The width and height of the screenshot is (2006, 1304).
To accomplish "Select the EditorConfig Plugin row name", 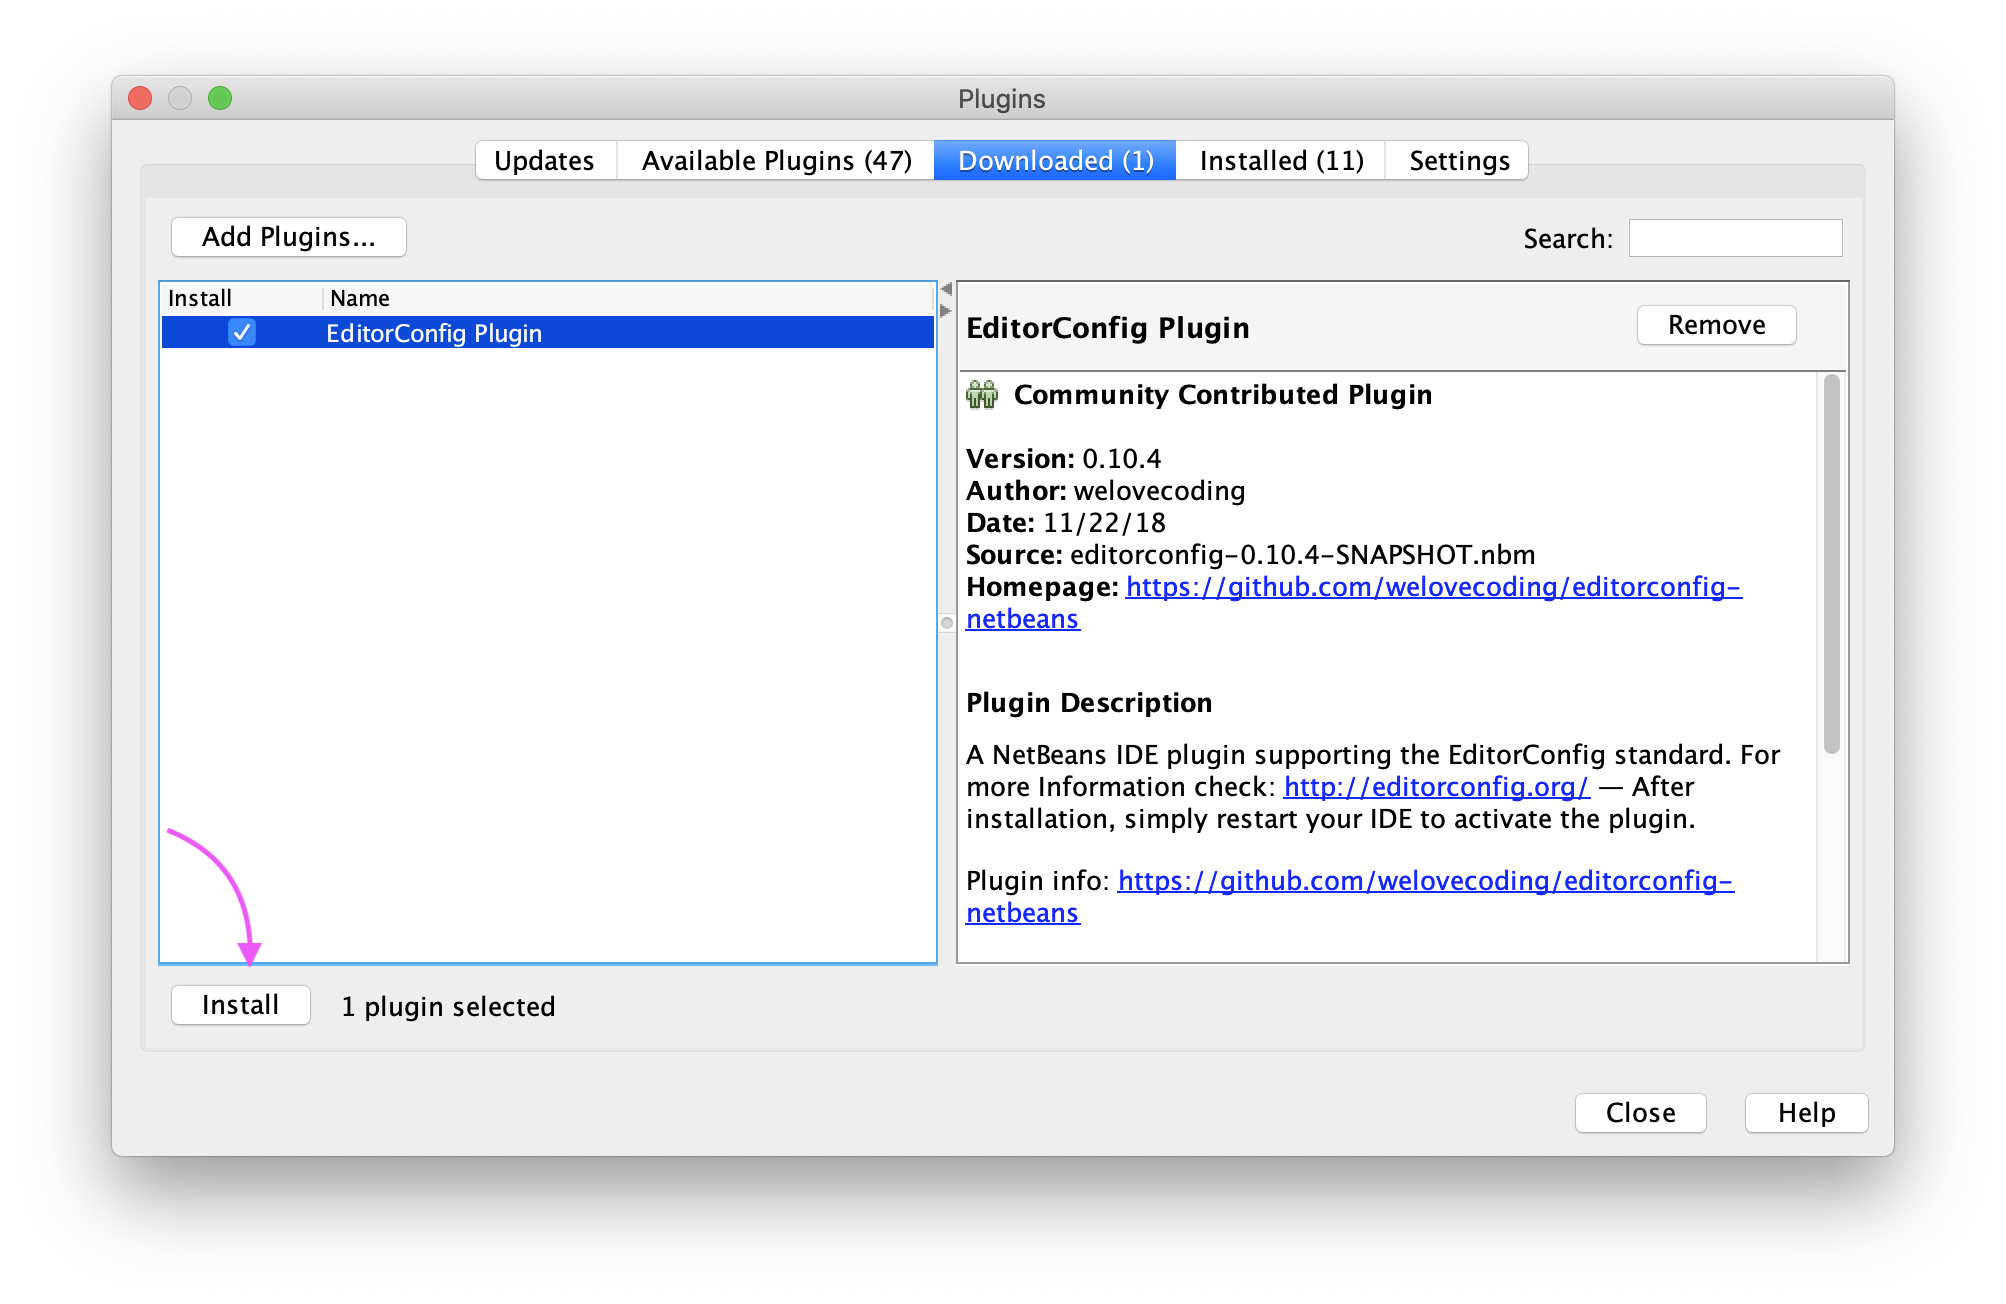I will click(x=434, y=333).
